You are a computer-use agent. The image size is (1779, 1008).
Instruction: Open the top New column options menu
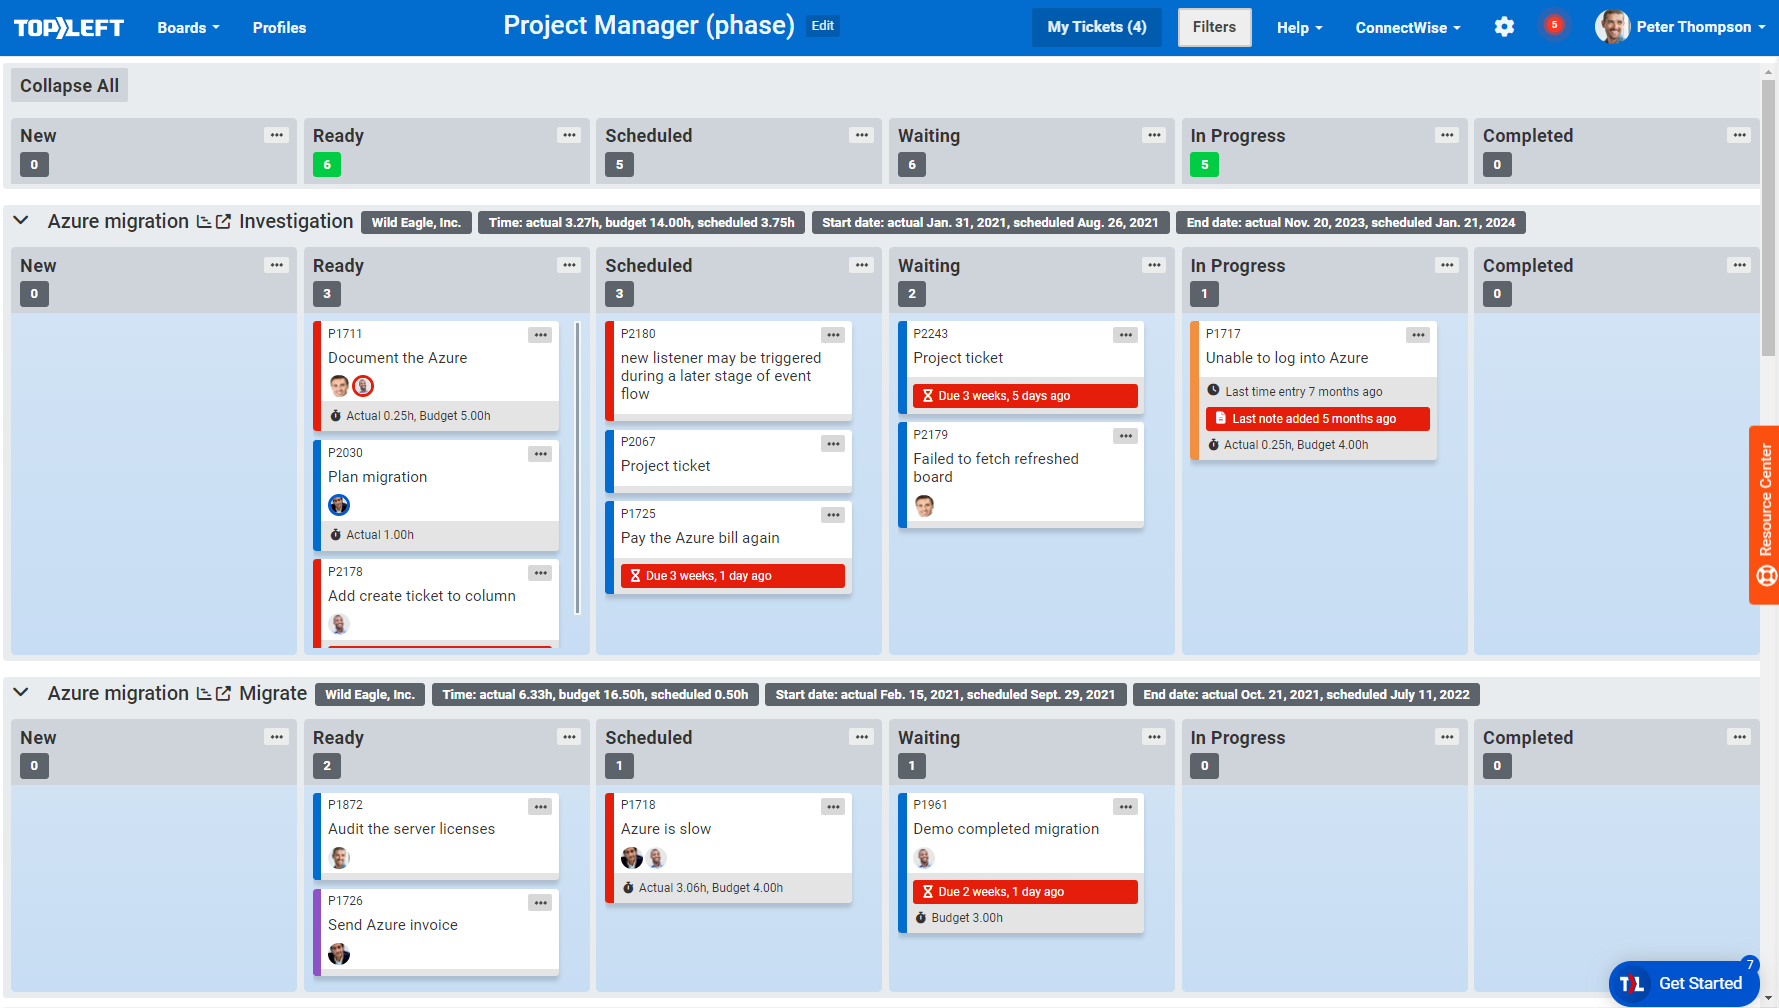[x=277, y=135]
